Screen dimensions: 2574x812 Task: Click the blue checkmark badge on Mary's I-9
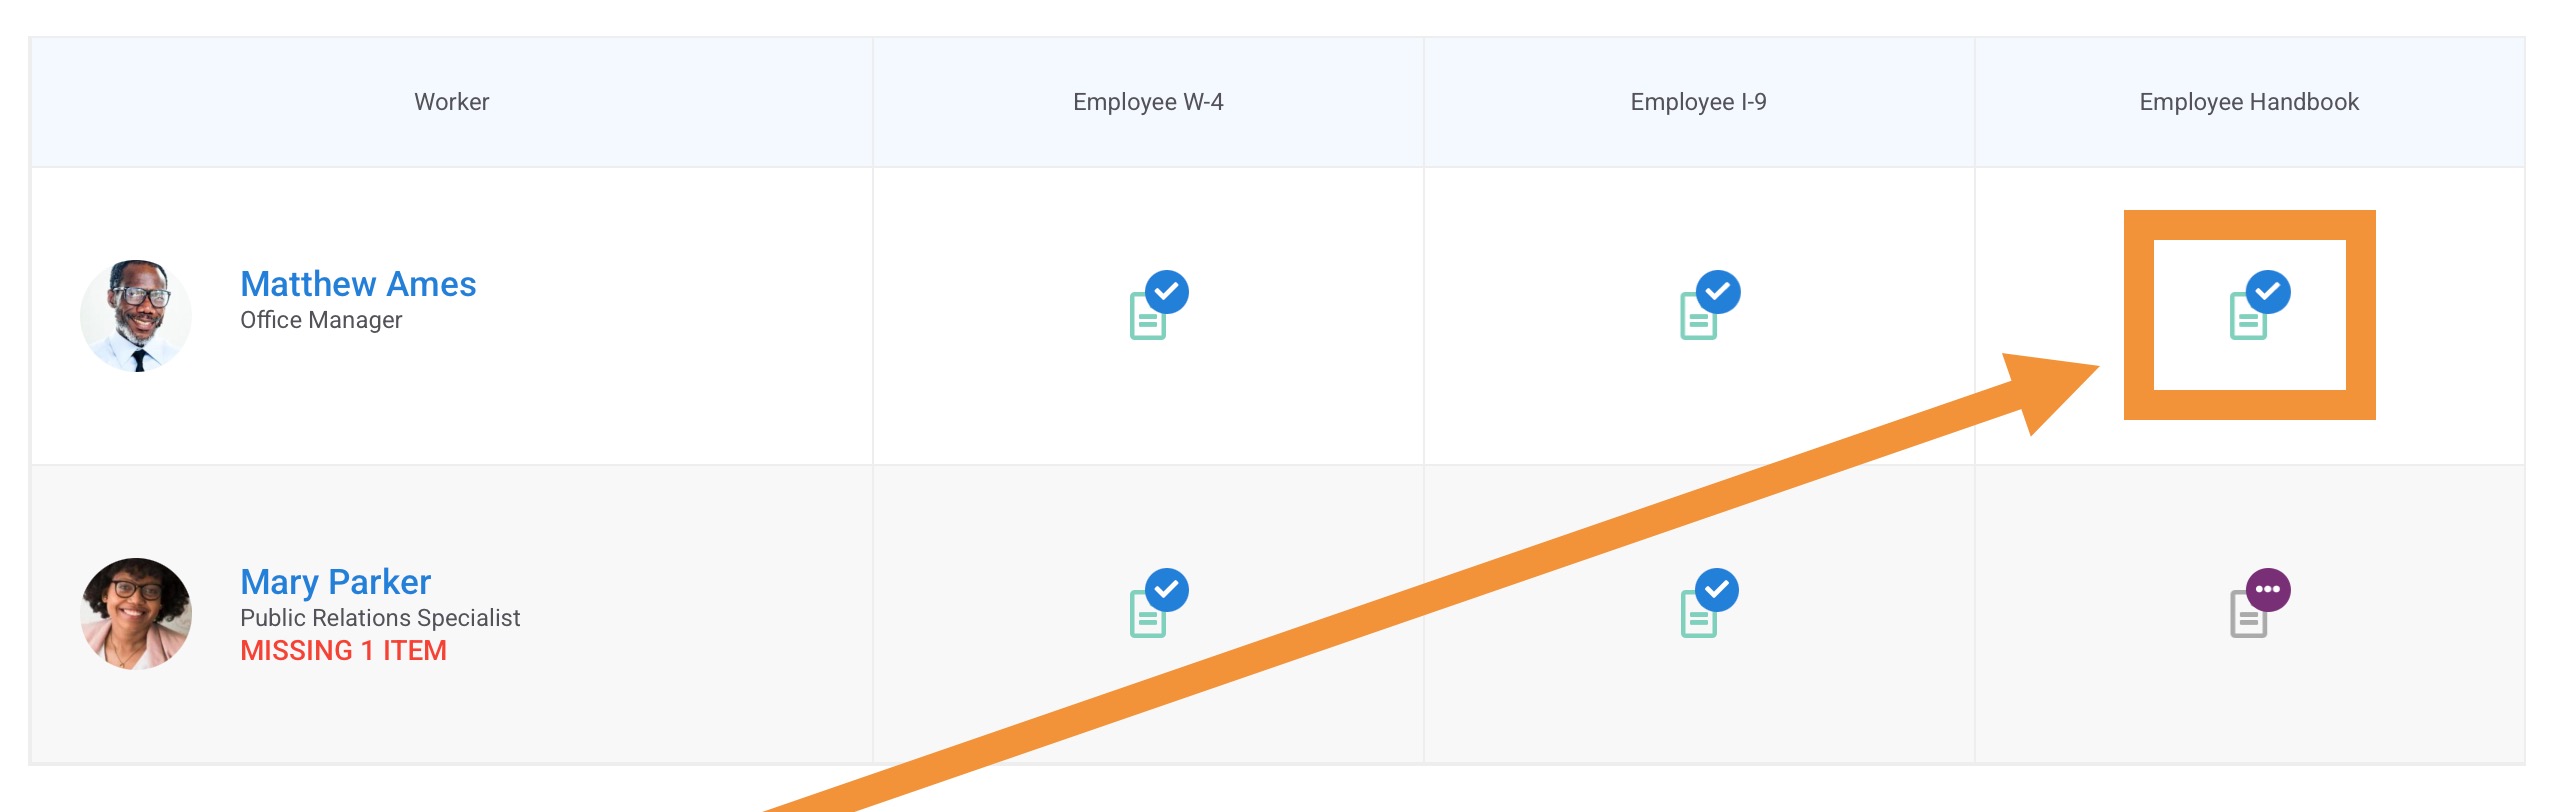click(1717, 590)
